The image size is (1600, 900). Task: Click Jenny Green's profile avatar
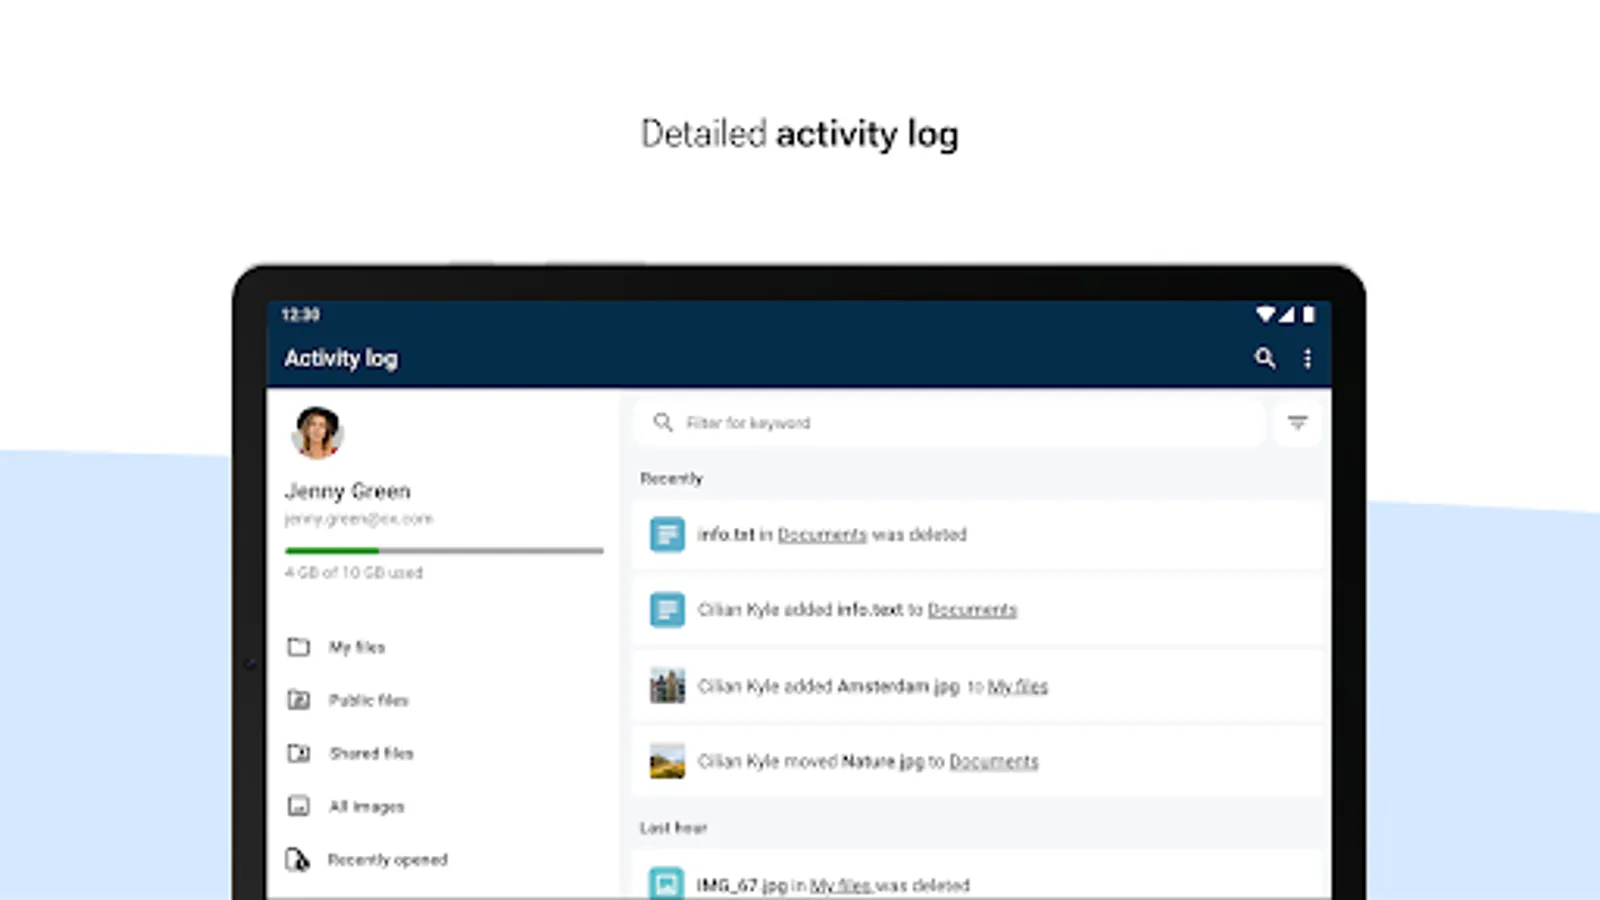(317, 433)
